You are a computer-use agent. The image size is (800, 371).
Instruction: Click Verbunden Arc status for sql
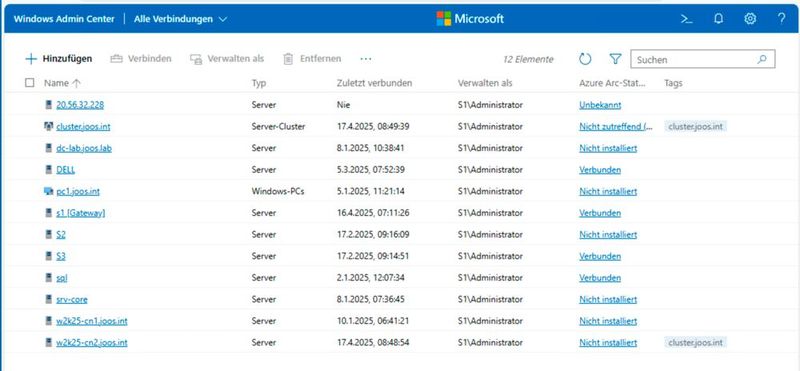(x=600, y=278)
